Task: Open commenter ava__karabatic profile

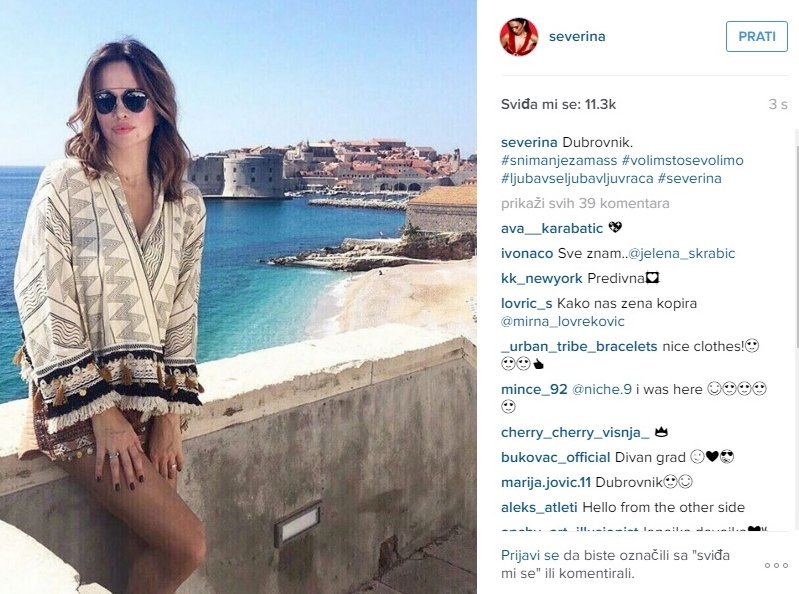Action: pos(552,228)
